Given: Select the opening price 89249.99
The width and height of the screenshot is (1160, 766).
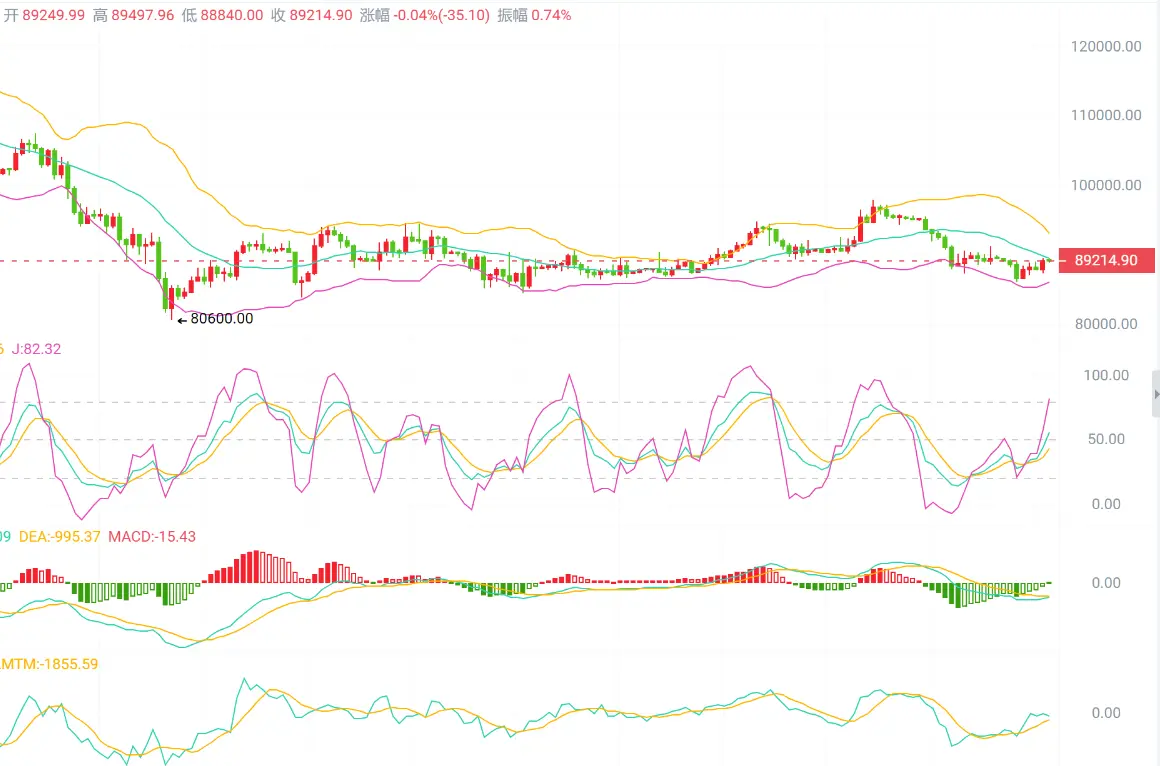Looking at the screenshot, I should click(x=53, y=15).
